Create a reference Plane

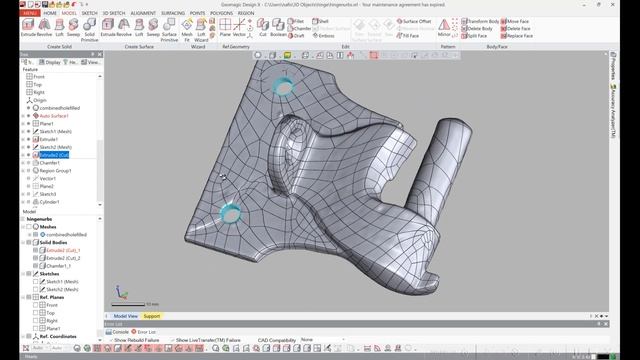pyautogui.click(x=225, y=28)
